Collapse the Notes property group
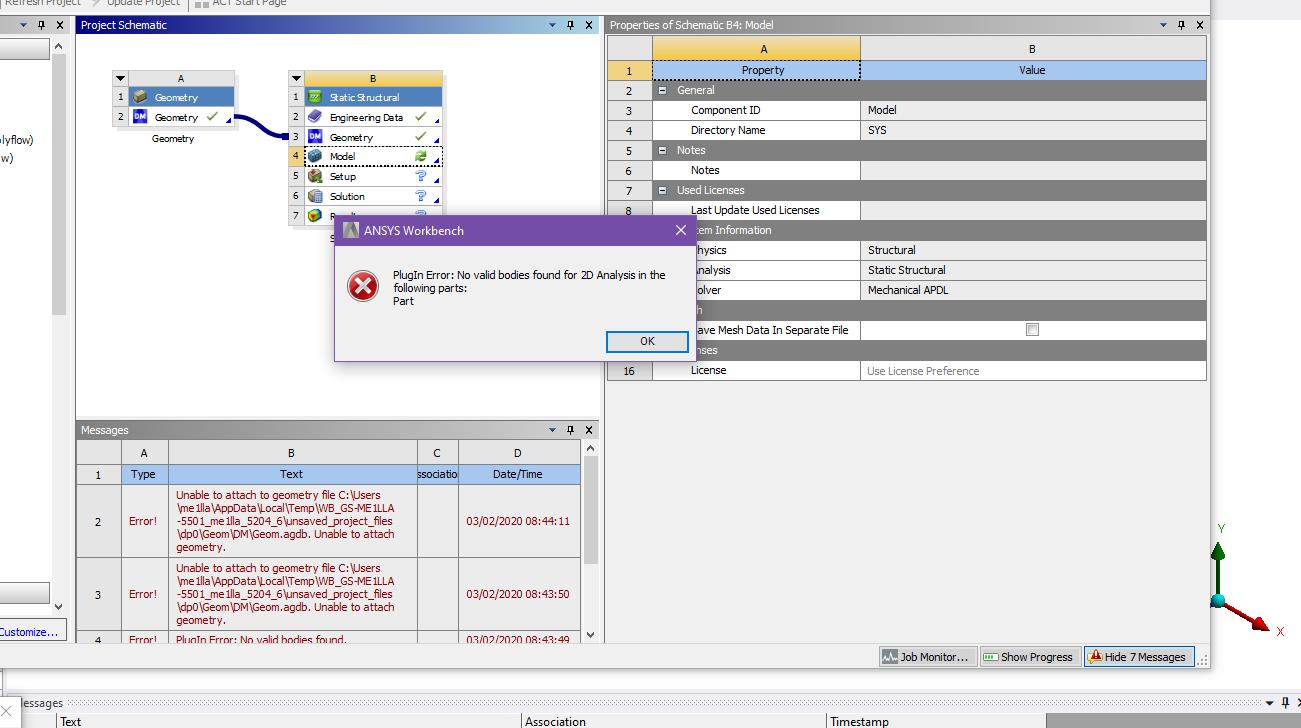The height and width of the screenshot is (728, 1301). coord(662,150)
